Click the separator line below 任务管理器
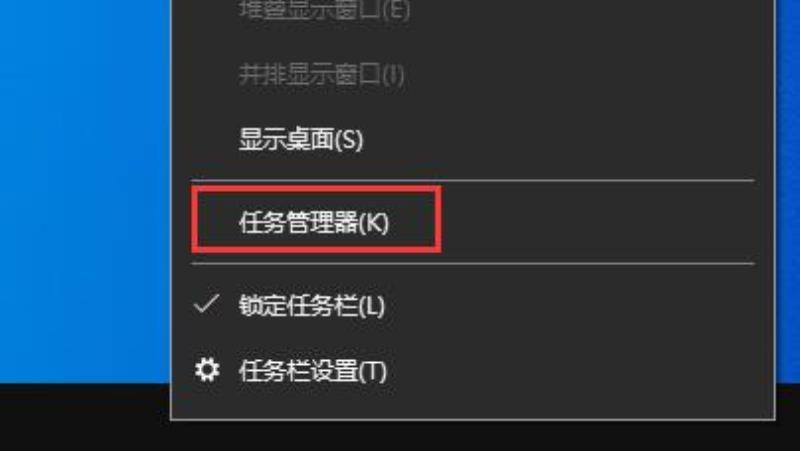Image resolution: width=800 pixels, height=451 pixels. coord(472,264)
